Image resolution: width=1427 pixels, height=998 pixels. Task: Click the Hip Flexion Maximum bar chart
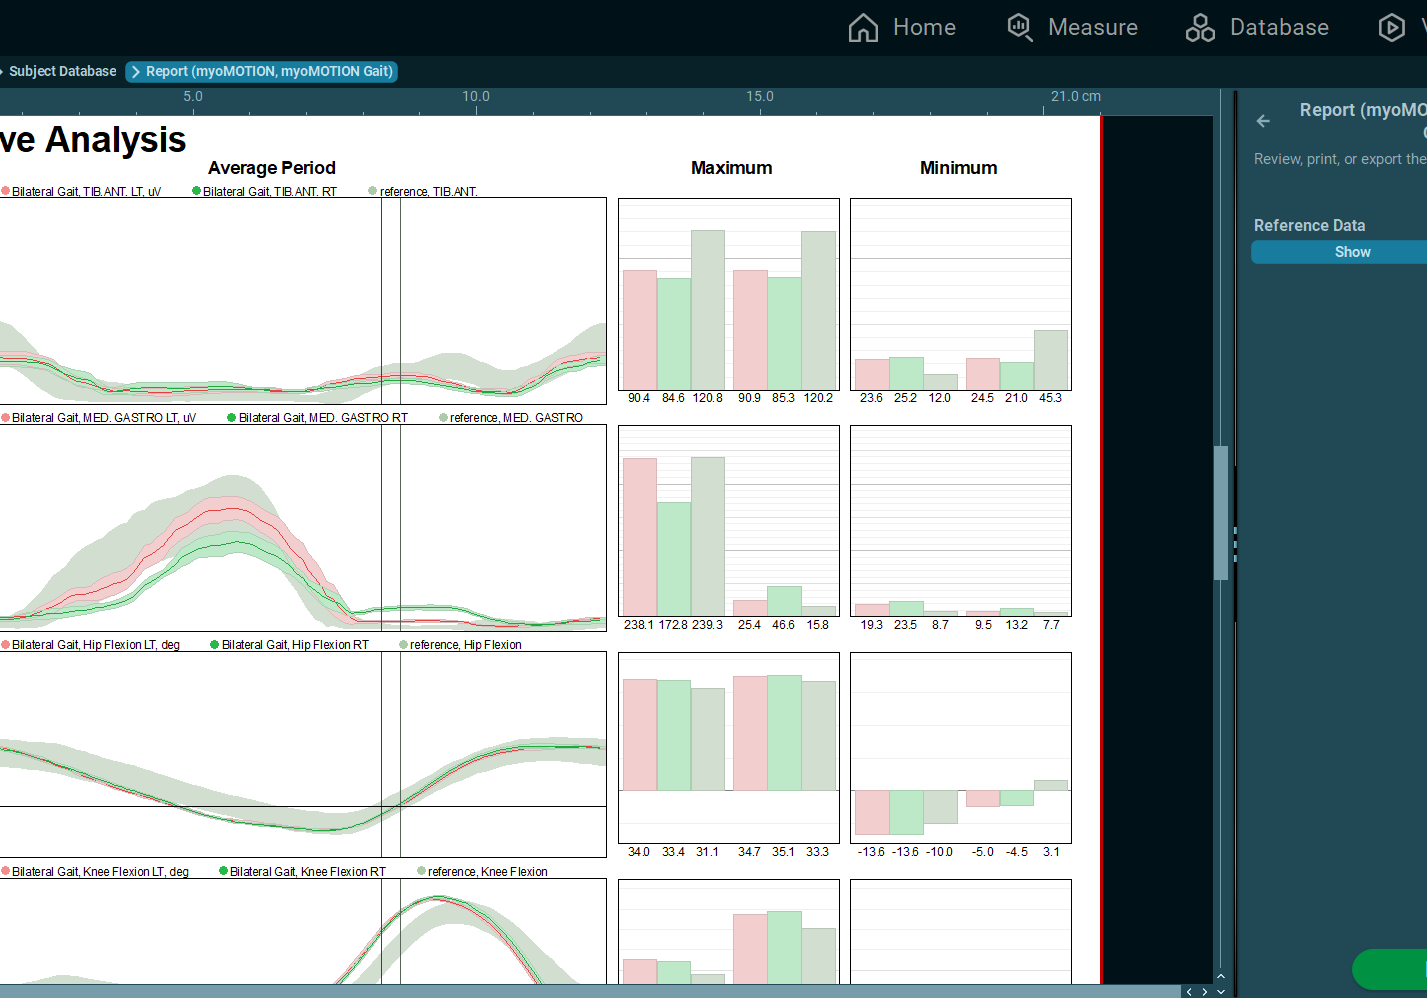(729, 748)
